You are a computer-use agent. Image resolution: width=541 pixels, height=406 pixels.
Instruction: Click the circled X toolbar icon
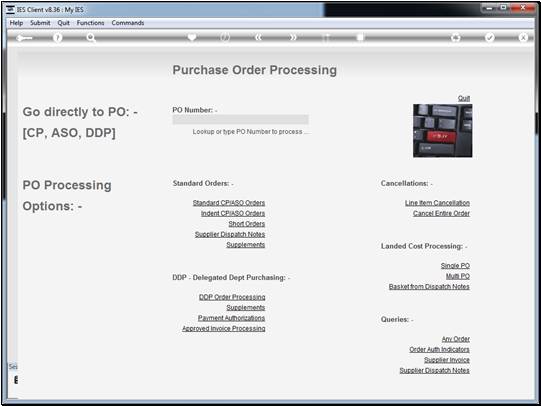pos(523,37)
